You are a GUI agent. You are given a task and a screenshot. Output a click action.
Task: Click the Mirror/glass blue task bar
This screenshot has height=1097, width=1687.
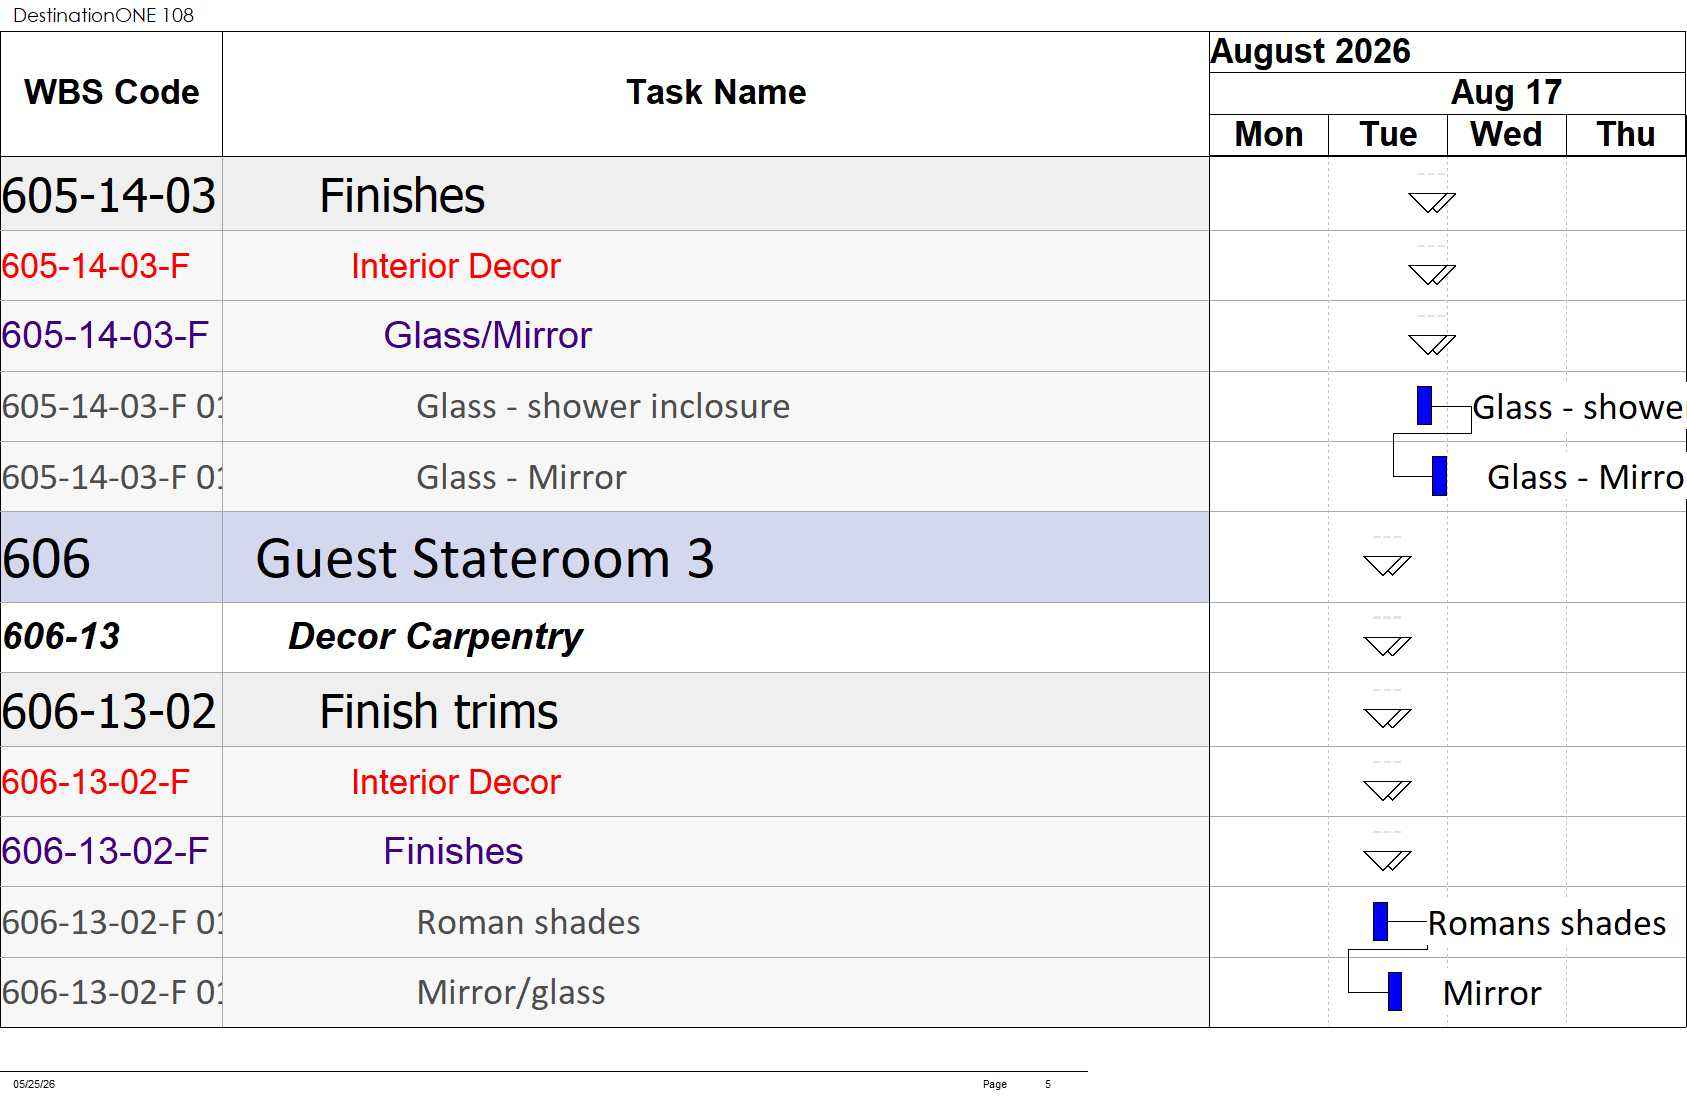(x=1394, y=991)
